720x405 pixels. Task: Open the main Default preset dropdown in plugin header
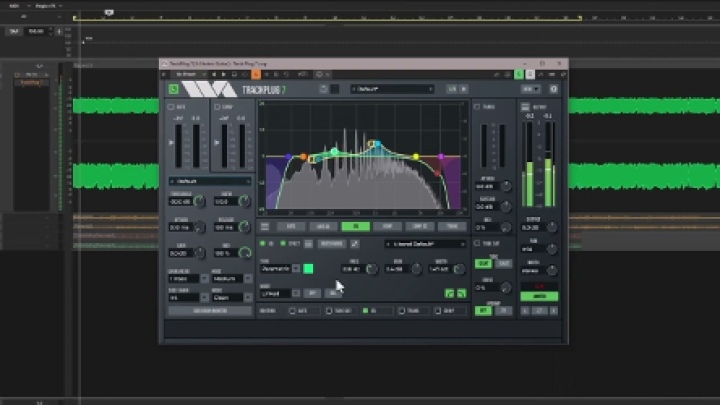392,89
